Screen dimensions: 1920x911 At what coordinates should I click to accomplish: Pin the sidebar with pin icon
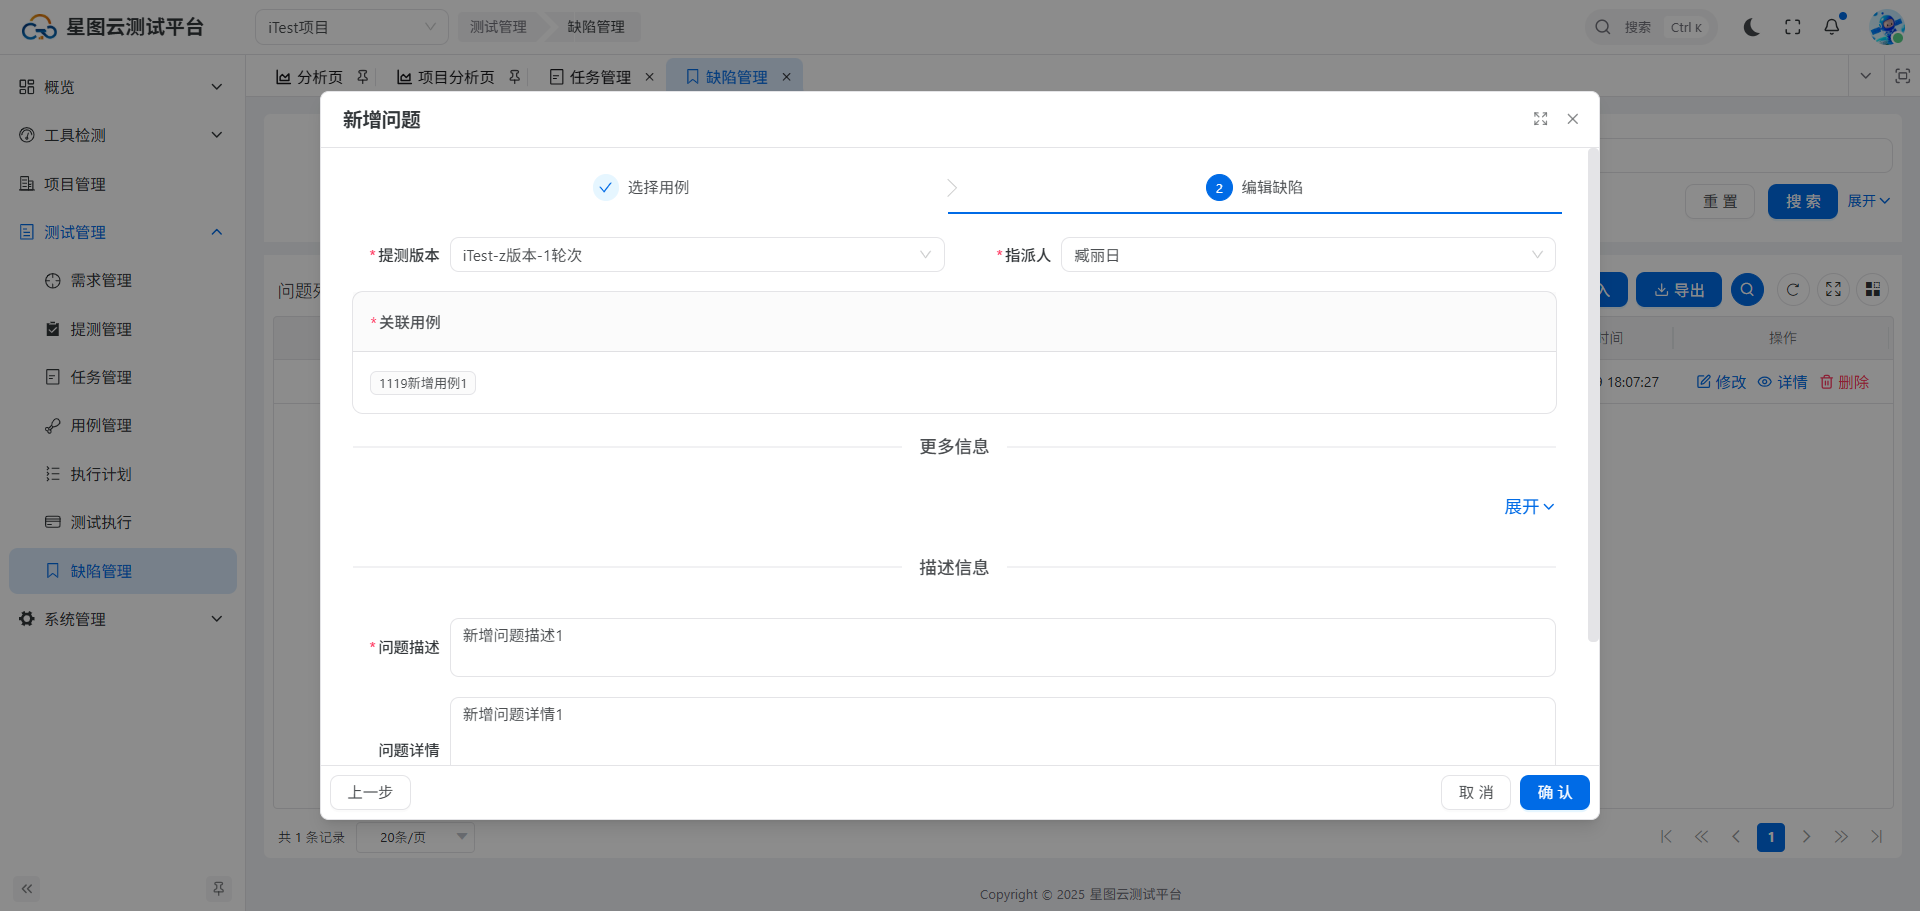218,888
